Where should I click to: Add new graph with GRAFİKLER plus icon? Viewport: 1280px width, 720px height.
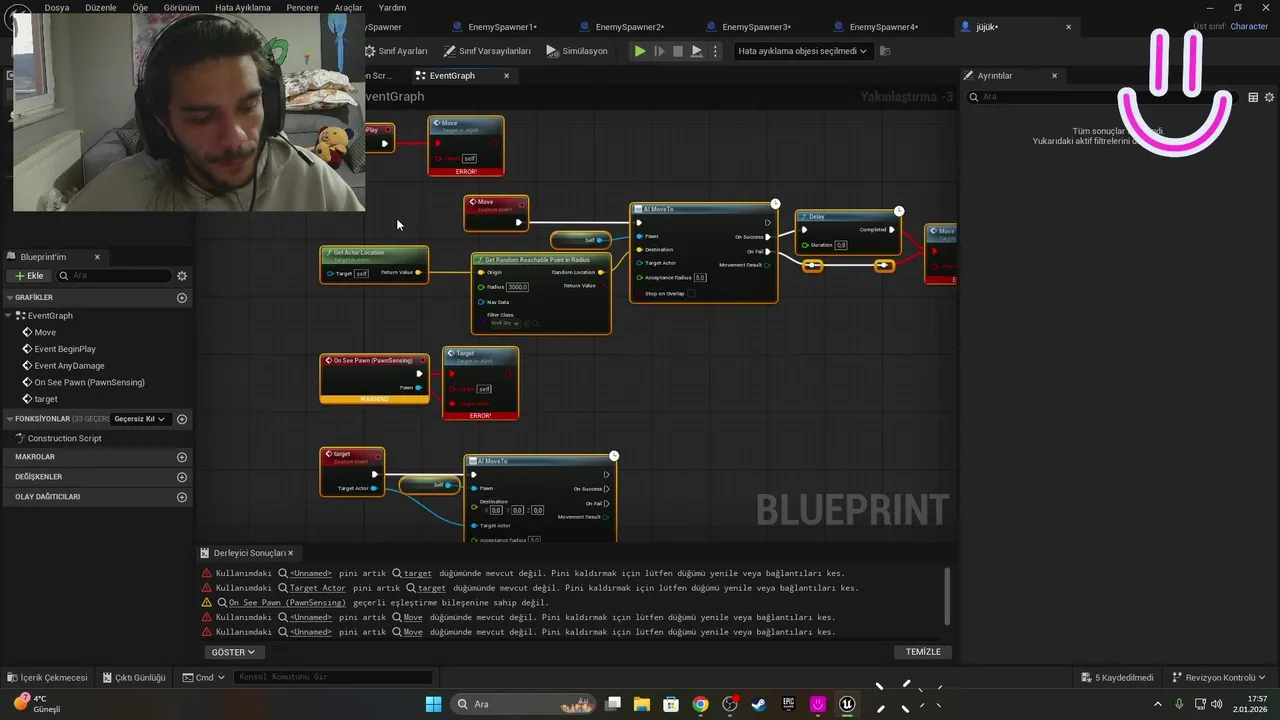pos(182,298)
